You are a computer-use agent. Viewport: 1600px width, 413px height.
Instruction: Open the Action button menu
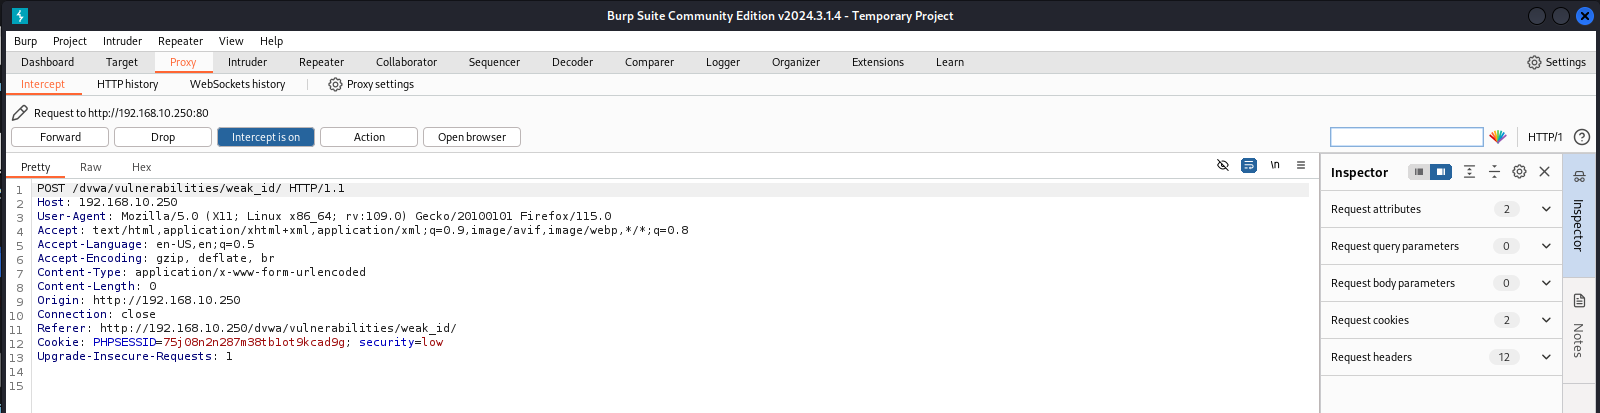[x=369, y=137]
